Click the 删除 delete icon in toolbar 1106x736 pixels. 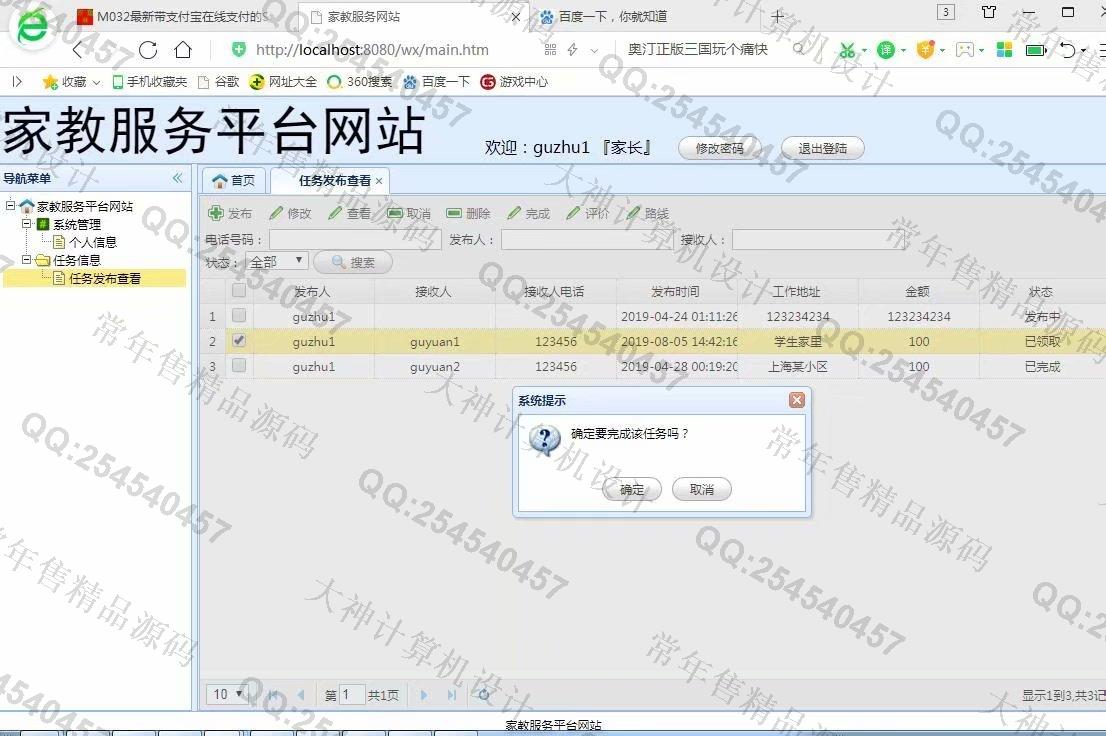tap(454, 213)
